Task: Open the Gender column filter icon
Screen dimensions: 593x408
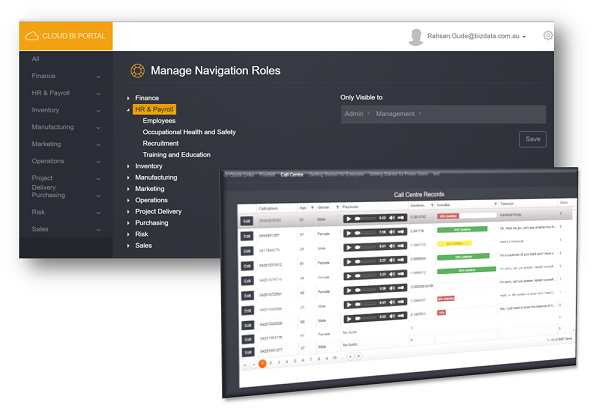Action: pos(337,207)
